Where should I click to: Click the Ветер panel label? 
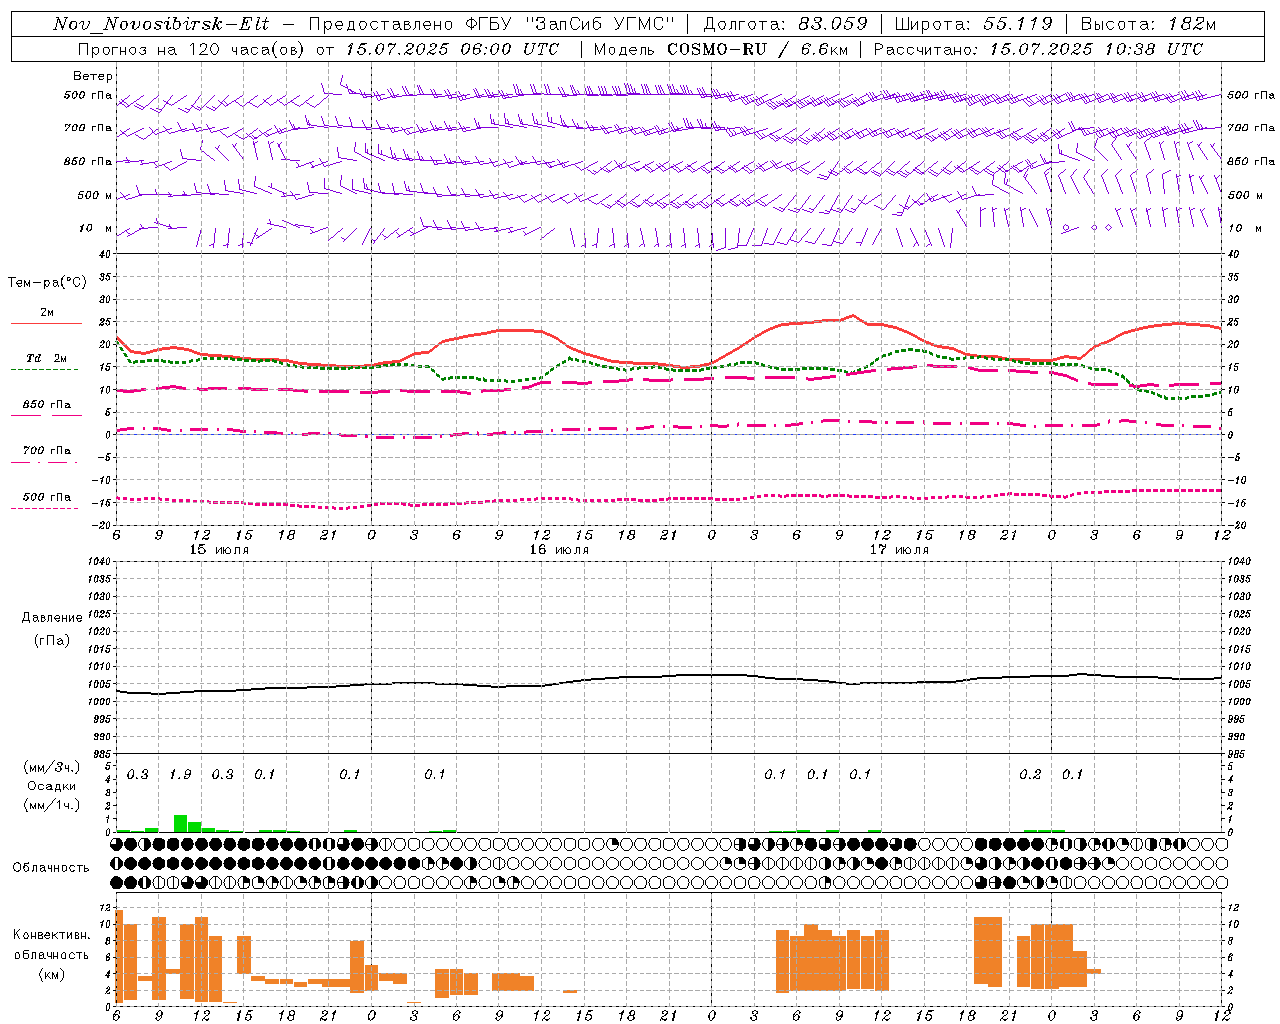93,76
